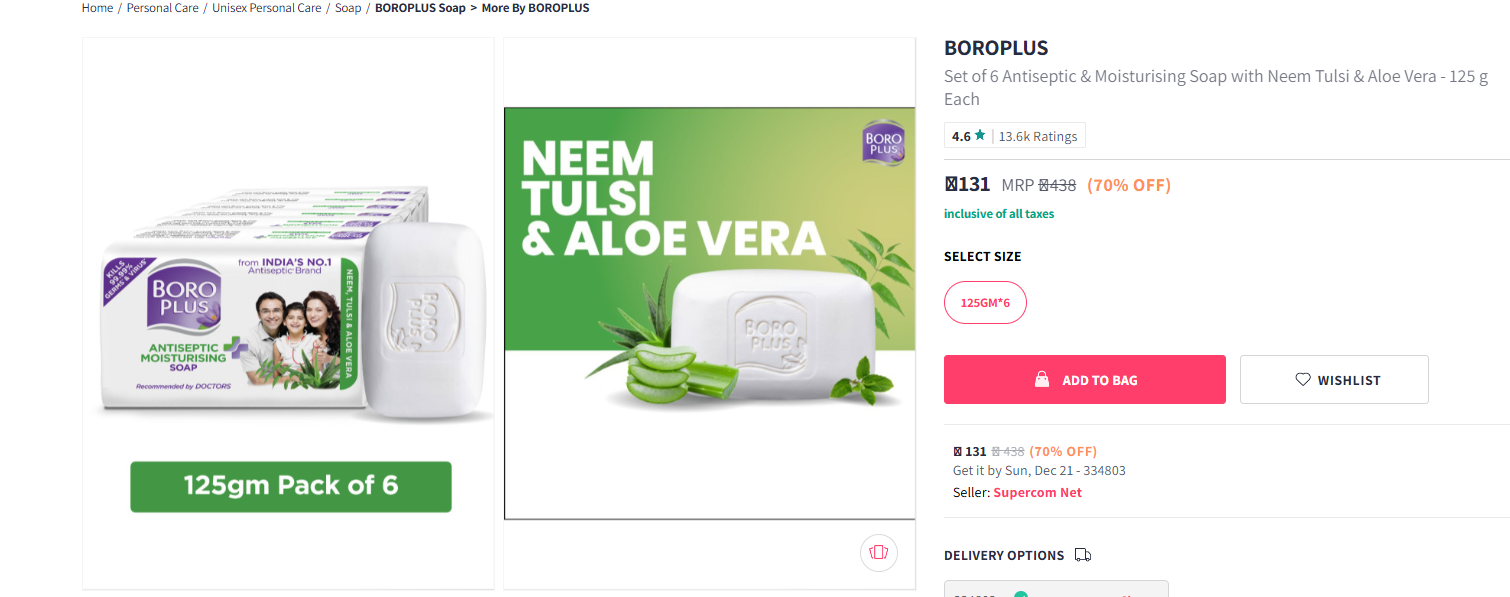This screenshot has width=1510, height=597.
Task: Open More By BOROPLUS link
Action: pos(536,8)
